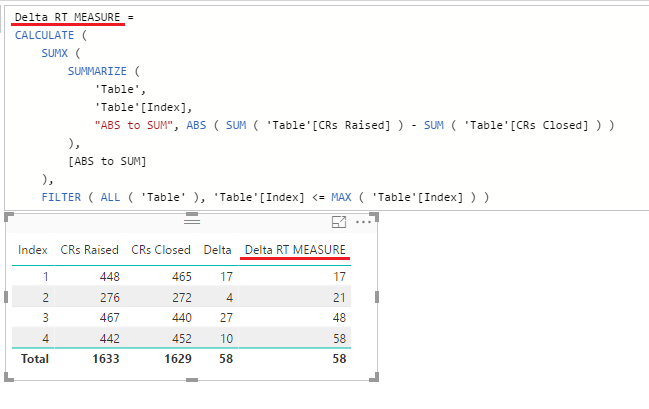
Task: Select the total CRs Closed 1629
Action: point(178,358)
